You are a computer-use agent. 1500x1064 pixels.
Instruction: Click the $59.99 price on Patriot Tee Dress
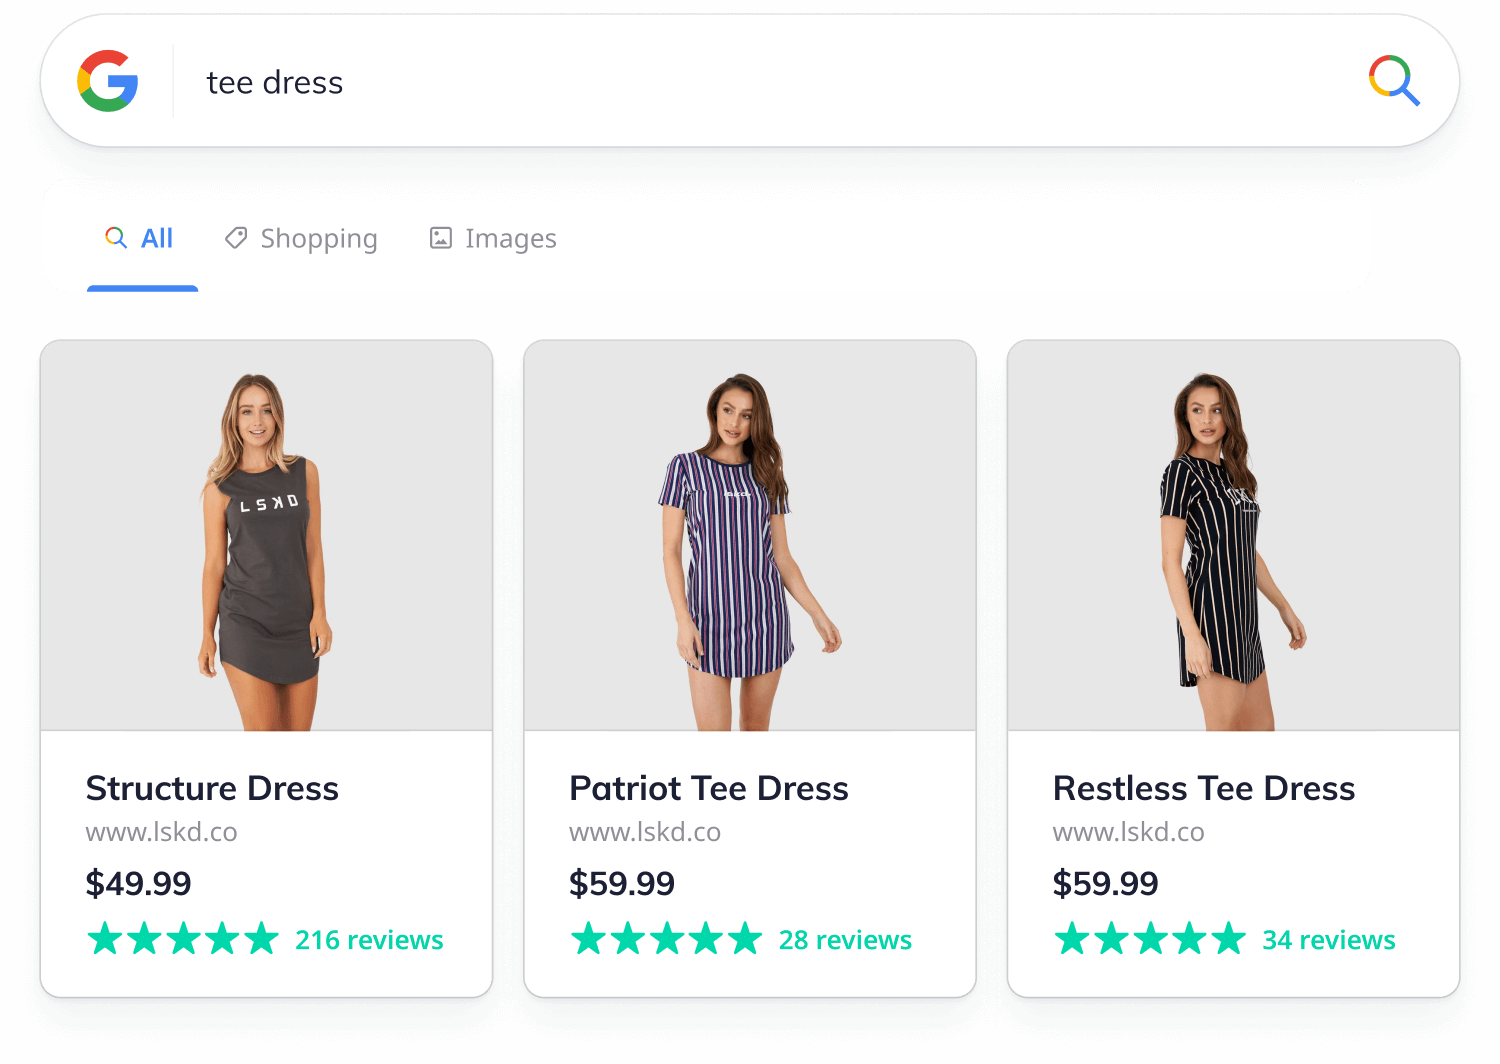[622, 883]
